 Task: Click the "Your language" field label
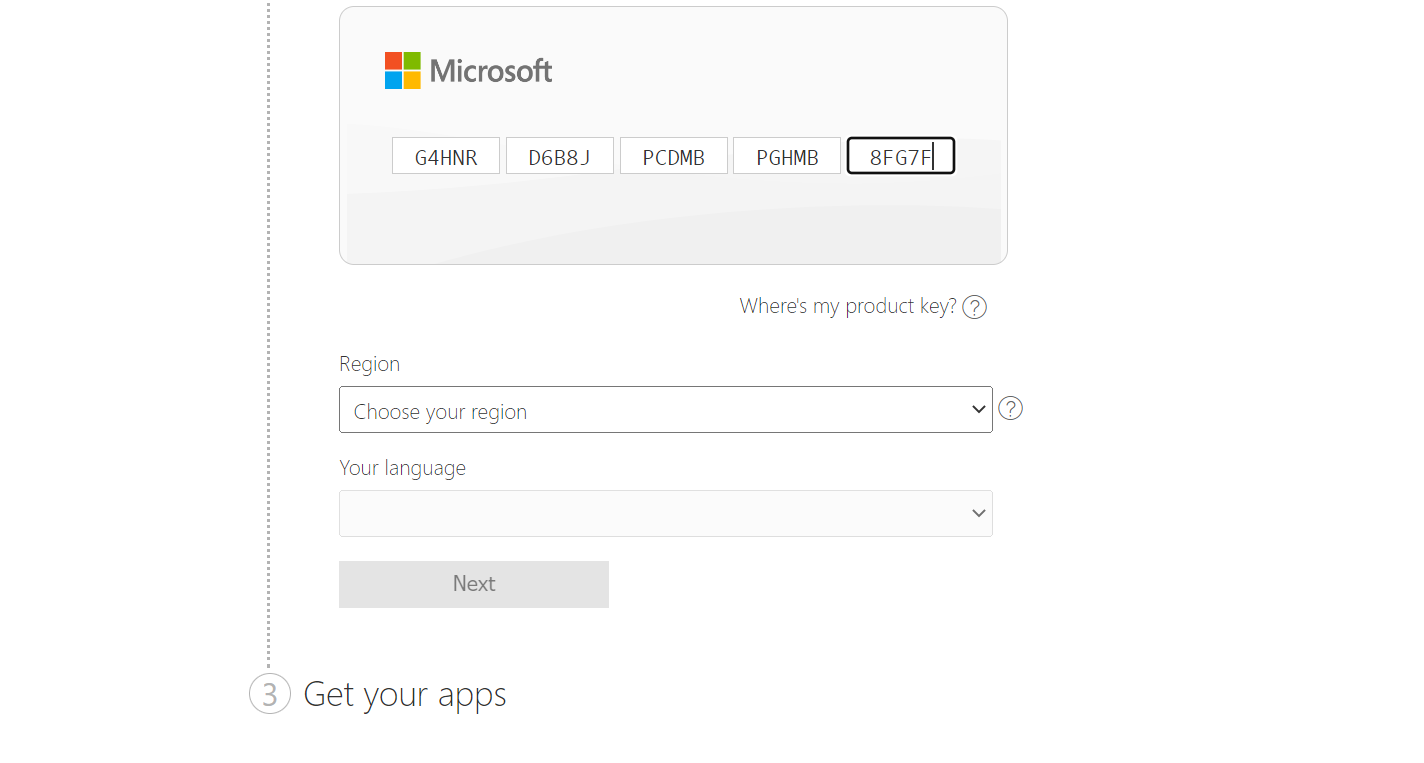(x=402, y=468)
